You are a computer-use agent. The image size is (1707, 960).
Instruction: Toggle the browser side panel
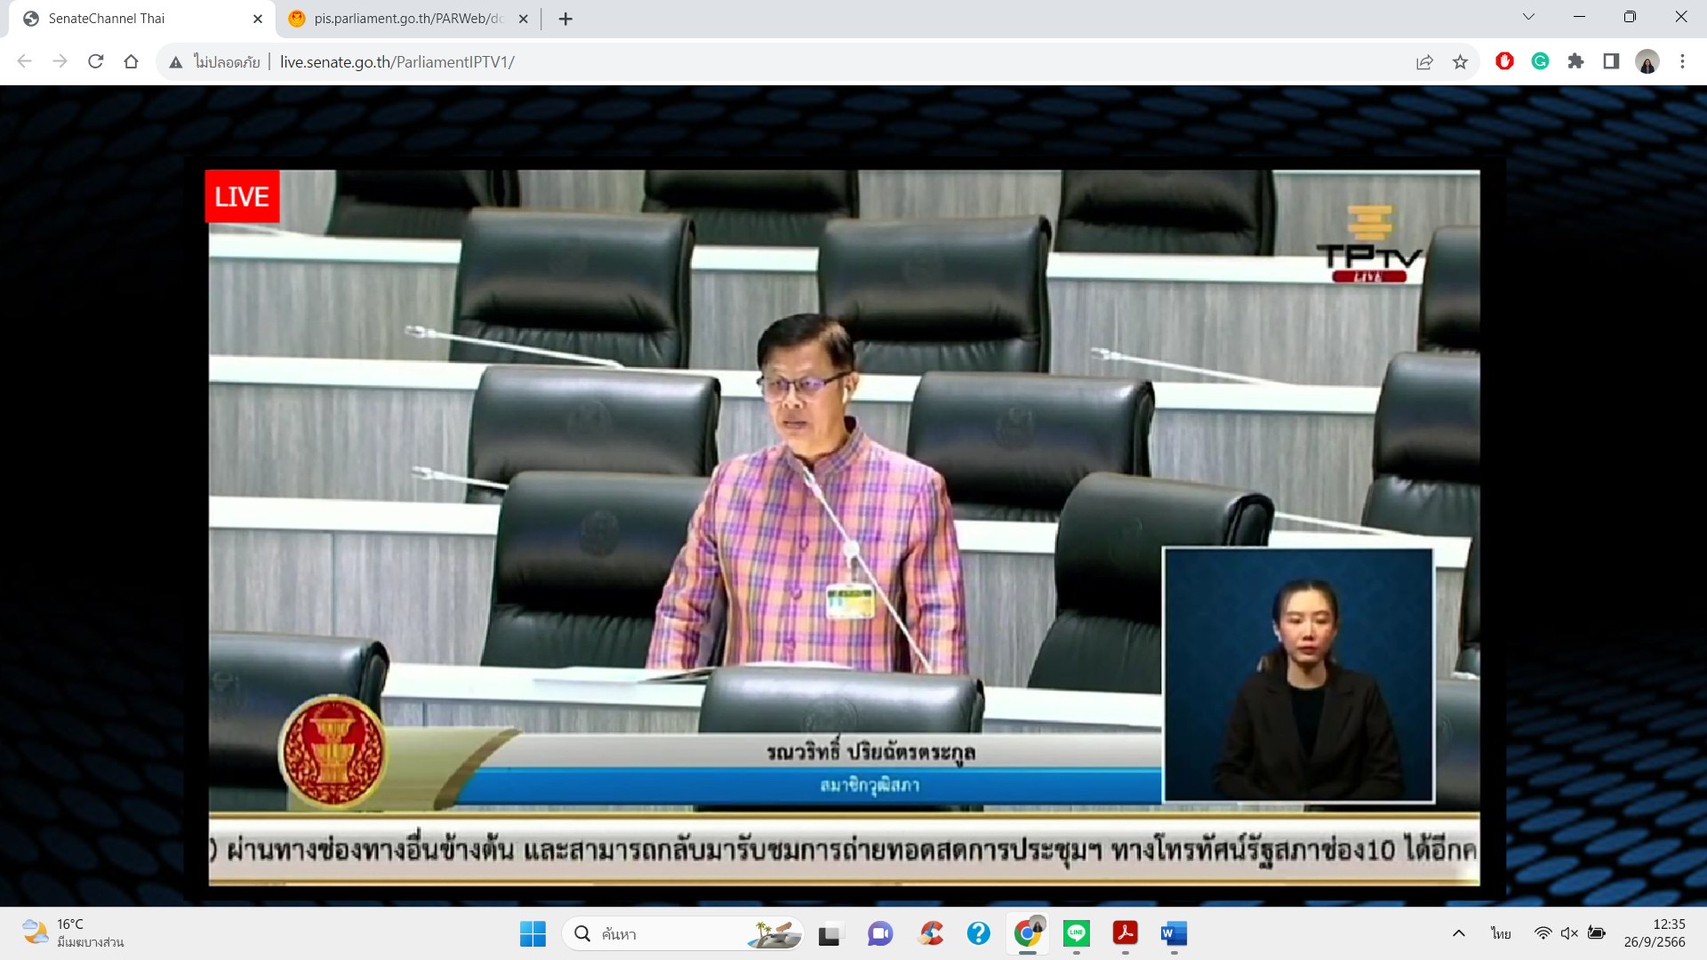point(1611,62)
